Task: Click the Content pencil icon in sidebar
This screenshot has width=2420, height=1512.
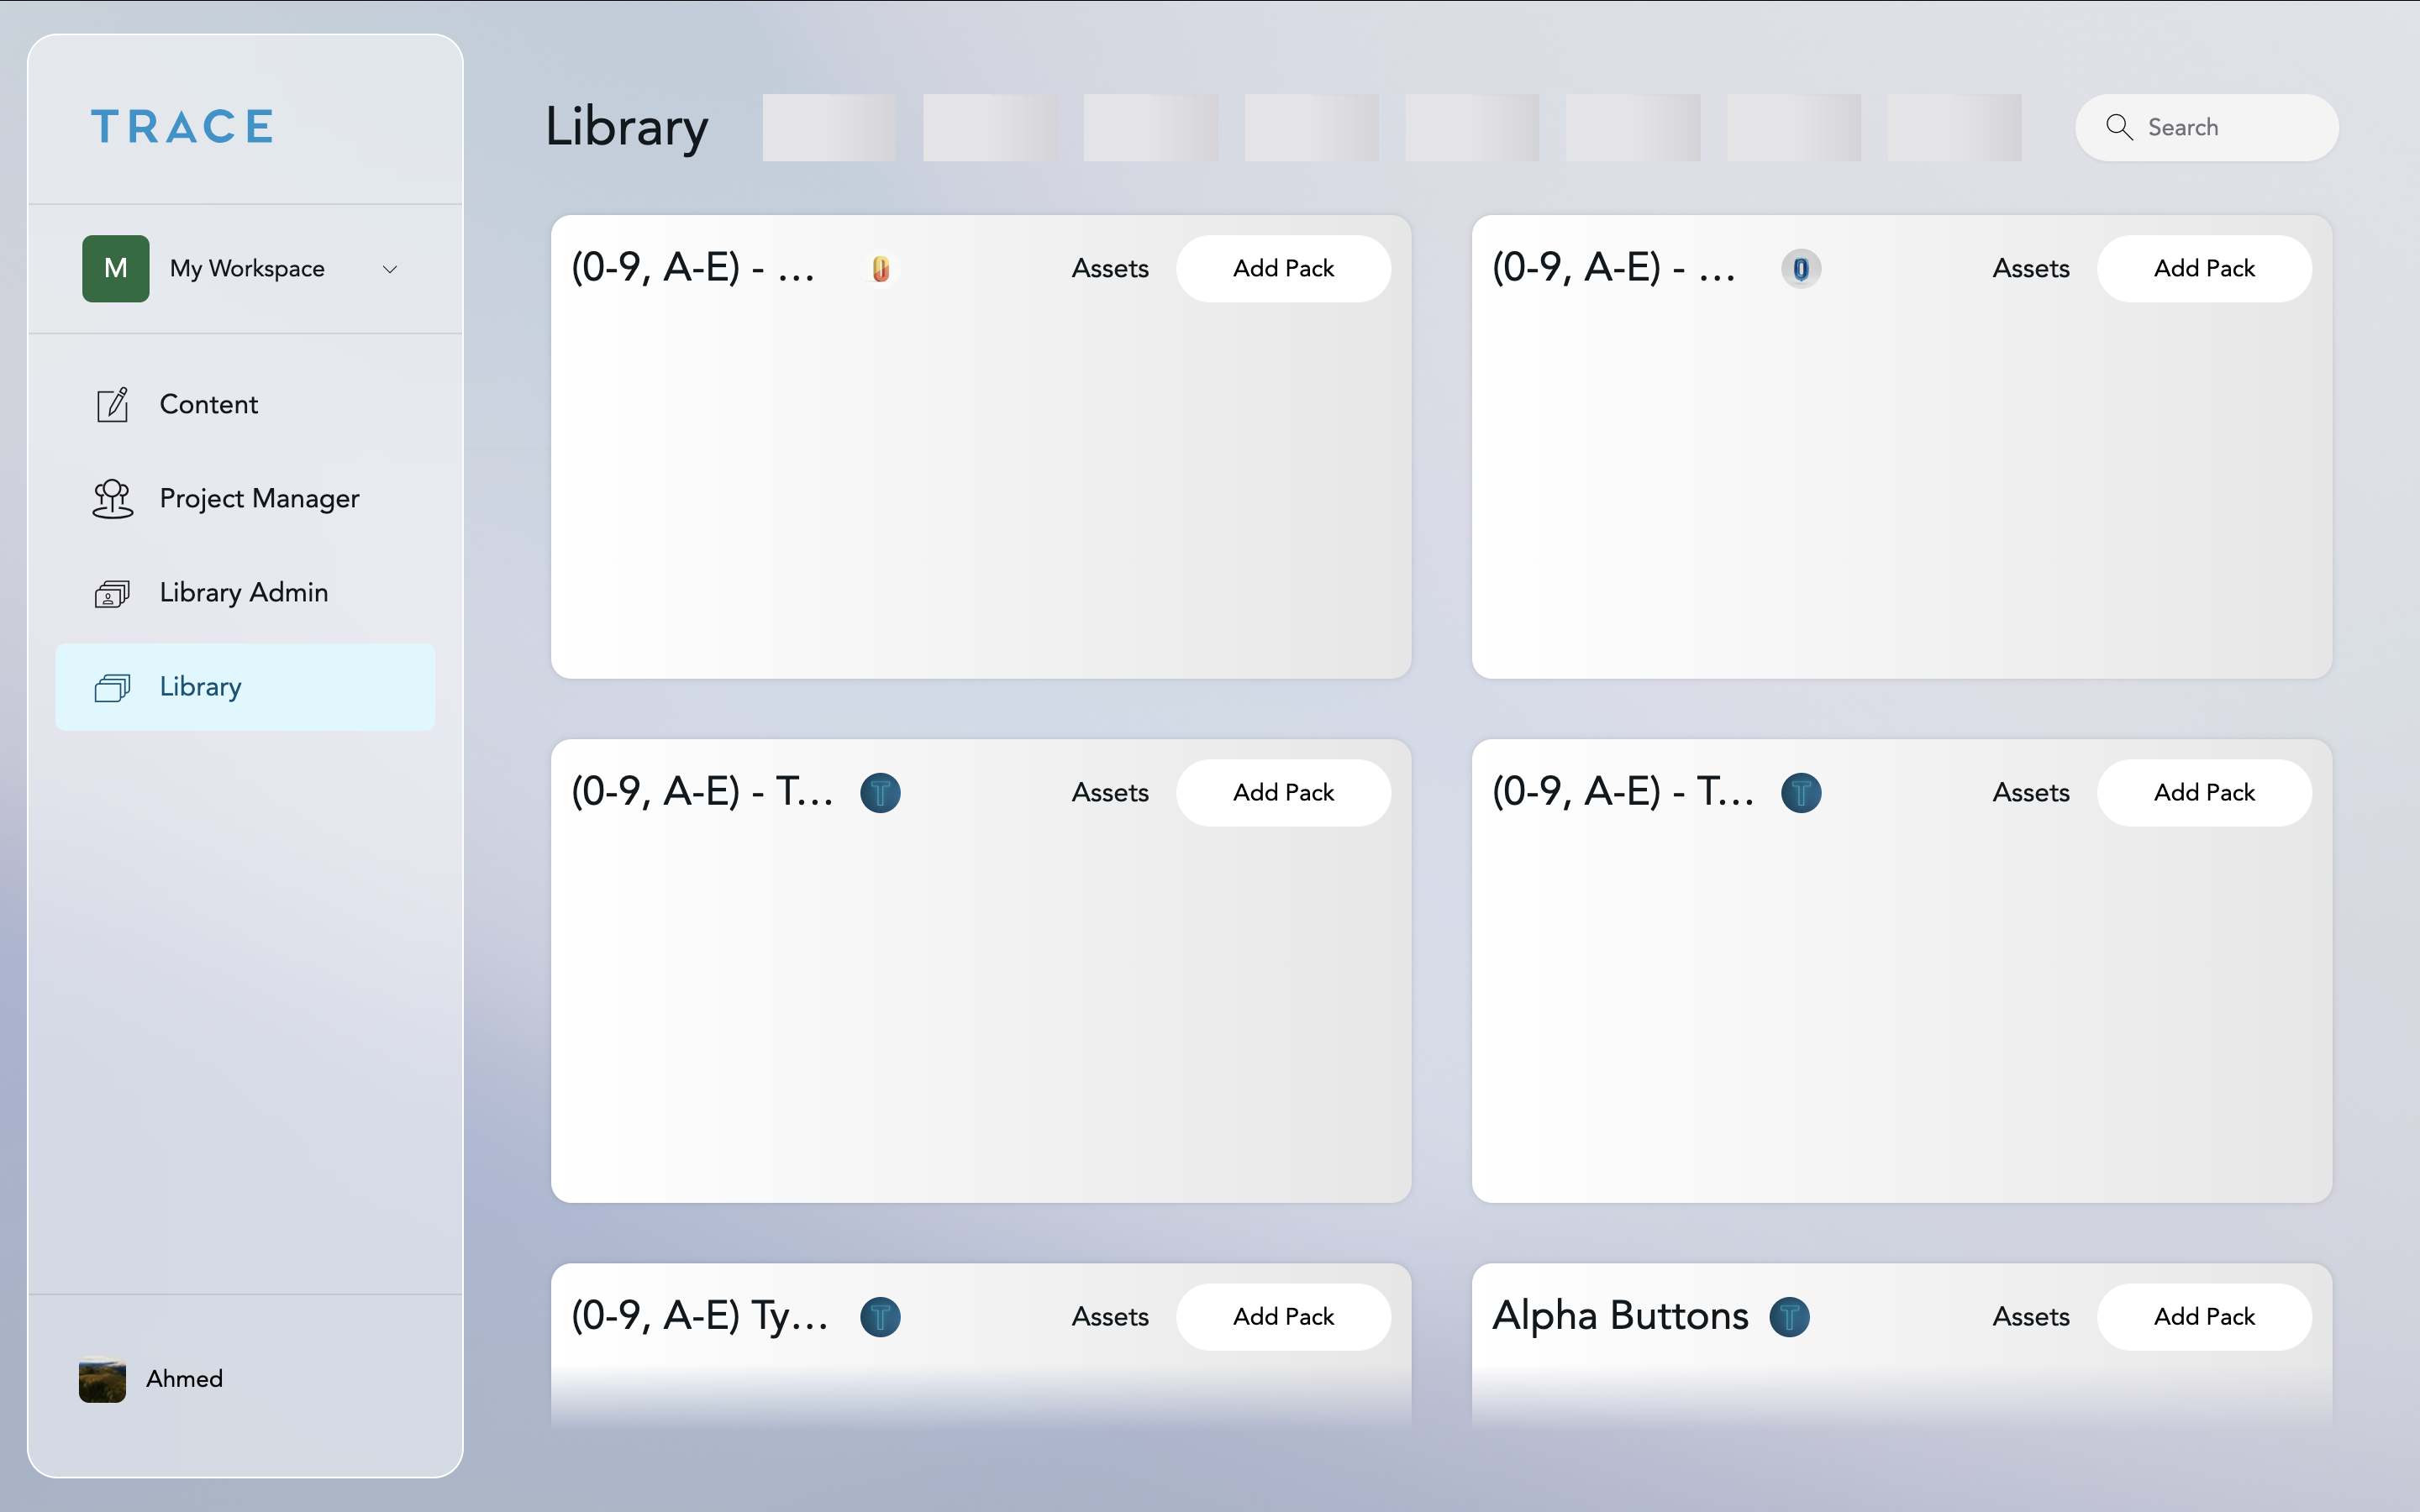Action: pyautogui.click(x=112, y=404)
